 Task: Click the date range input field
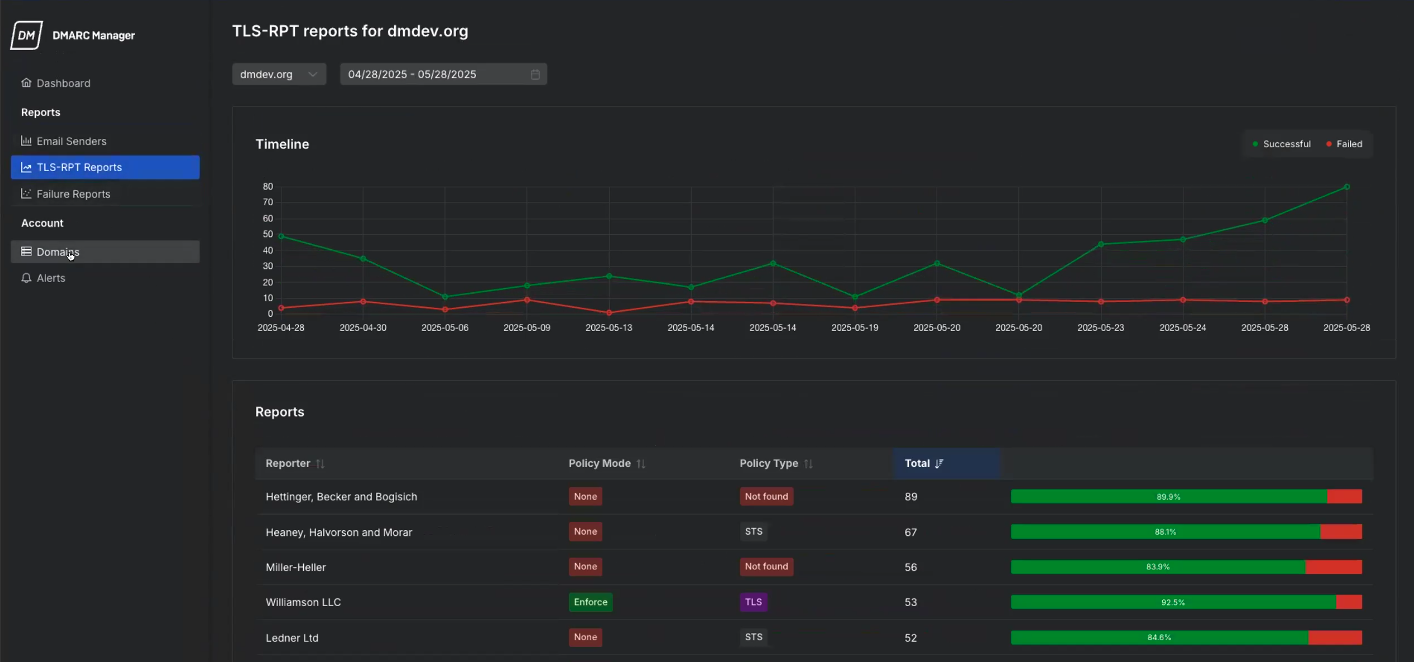pyautogui.click(x=430, y=74)
